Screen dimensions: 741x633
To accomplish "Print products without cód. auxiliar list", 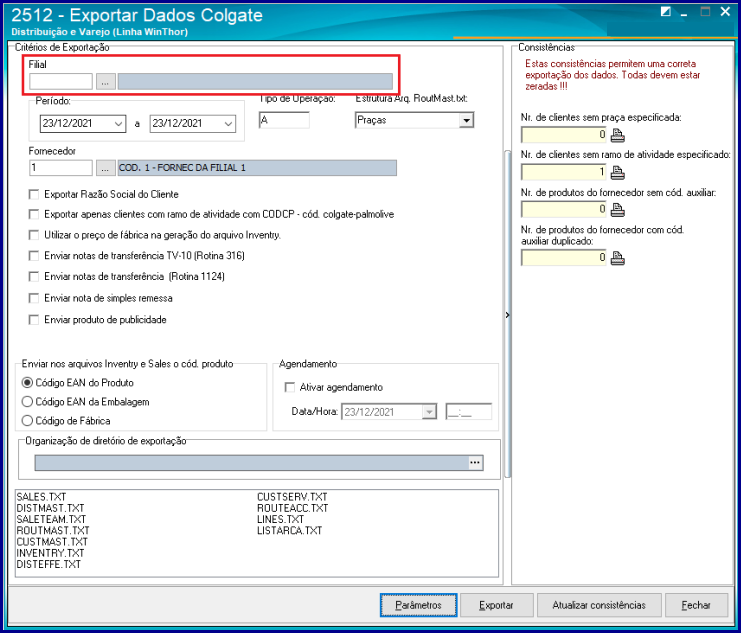I will (618, 209).
